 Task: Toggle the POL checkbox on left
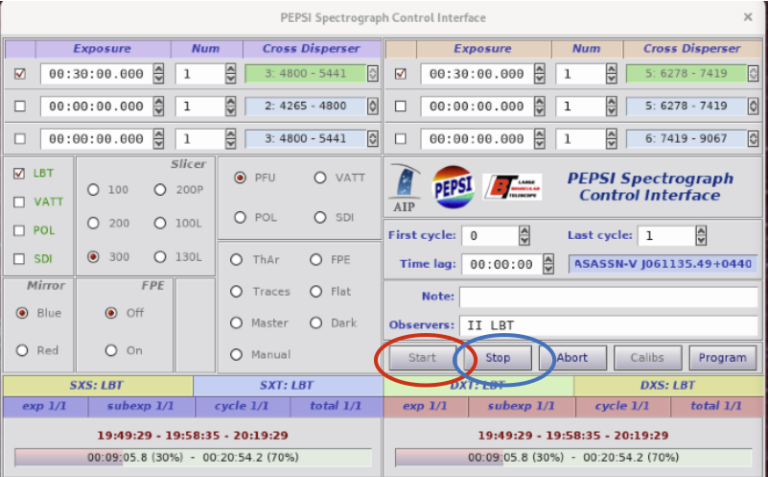[20, 230]
